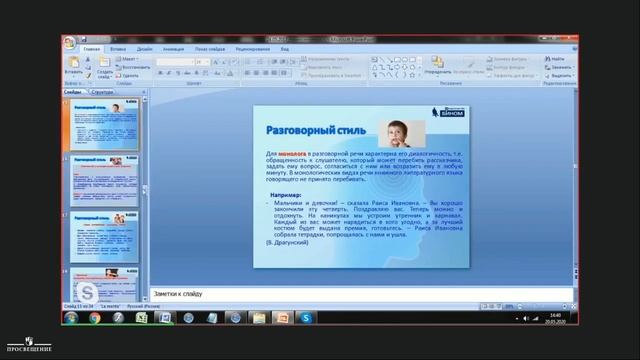640x360 pixels.
Task: Open Google Chrome from the taskbar
Action: tap(95, 318)
